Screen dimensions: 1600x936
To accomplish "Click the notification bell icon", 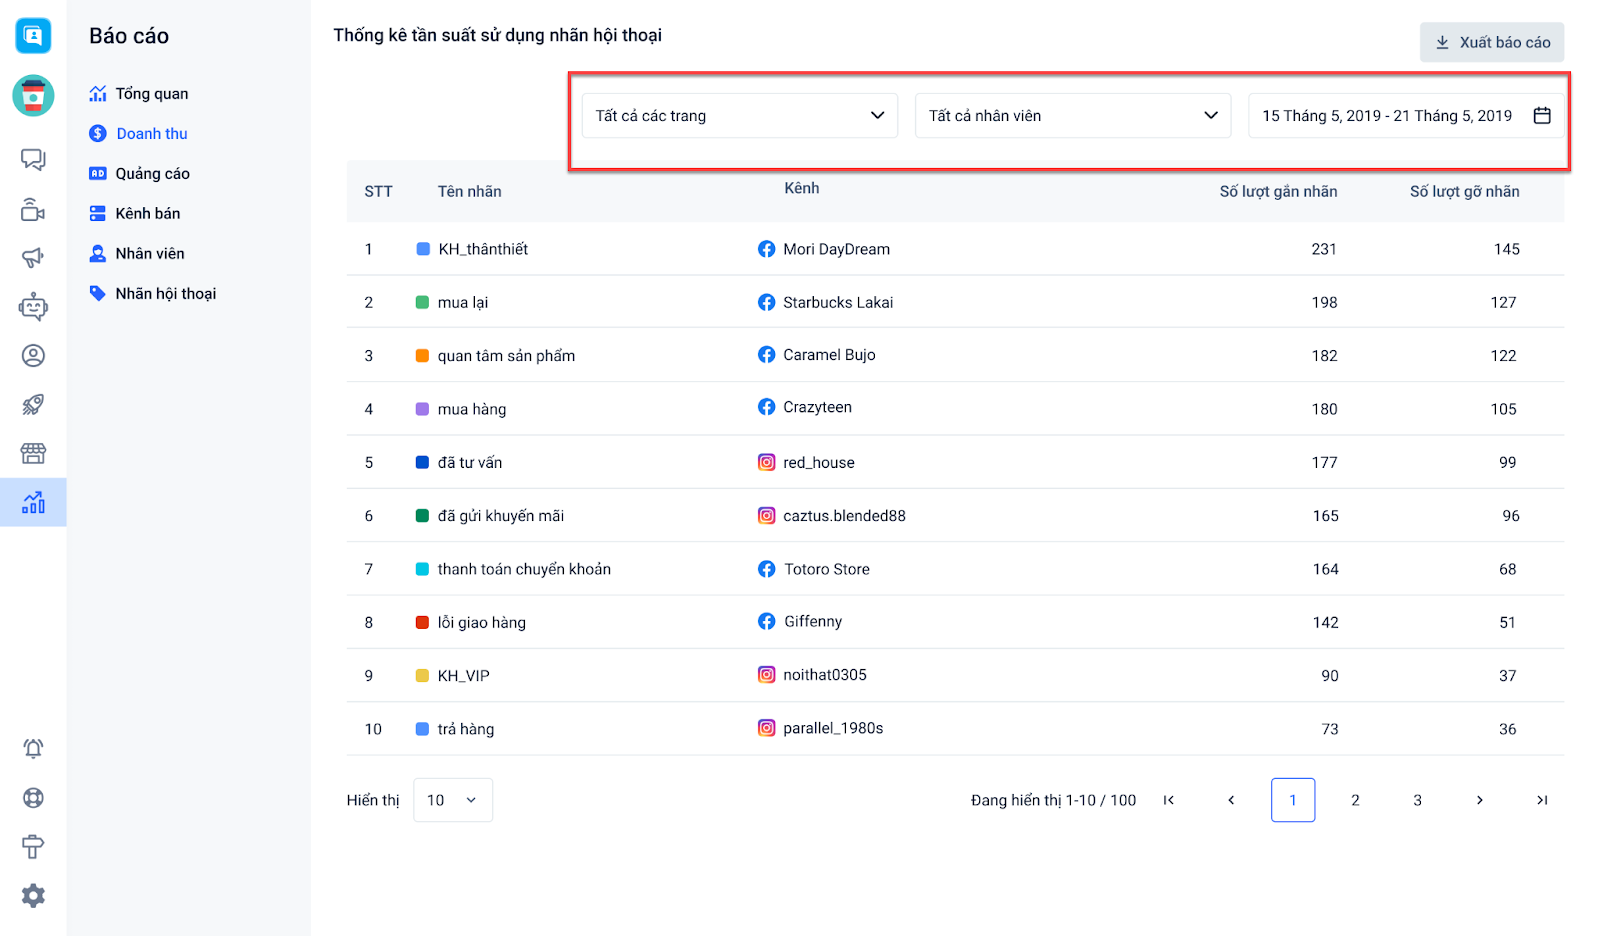I will (x=33, y=749).
